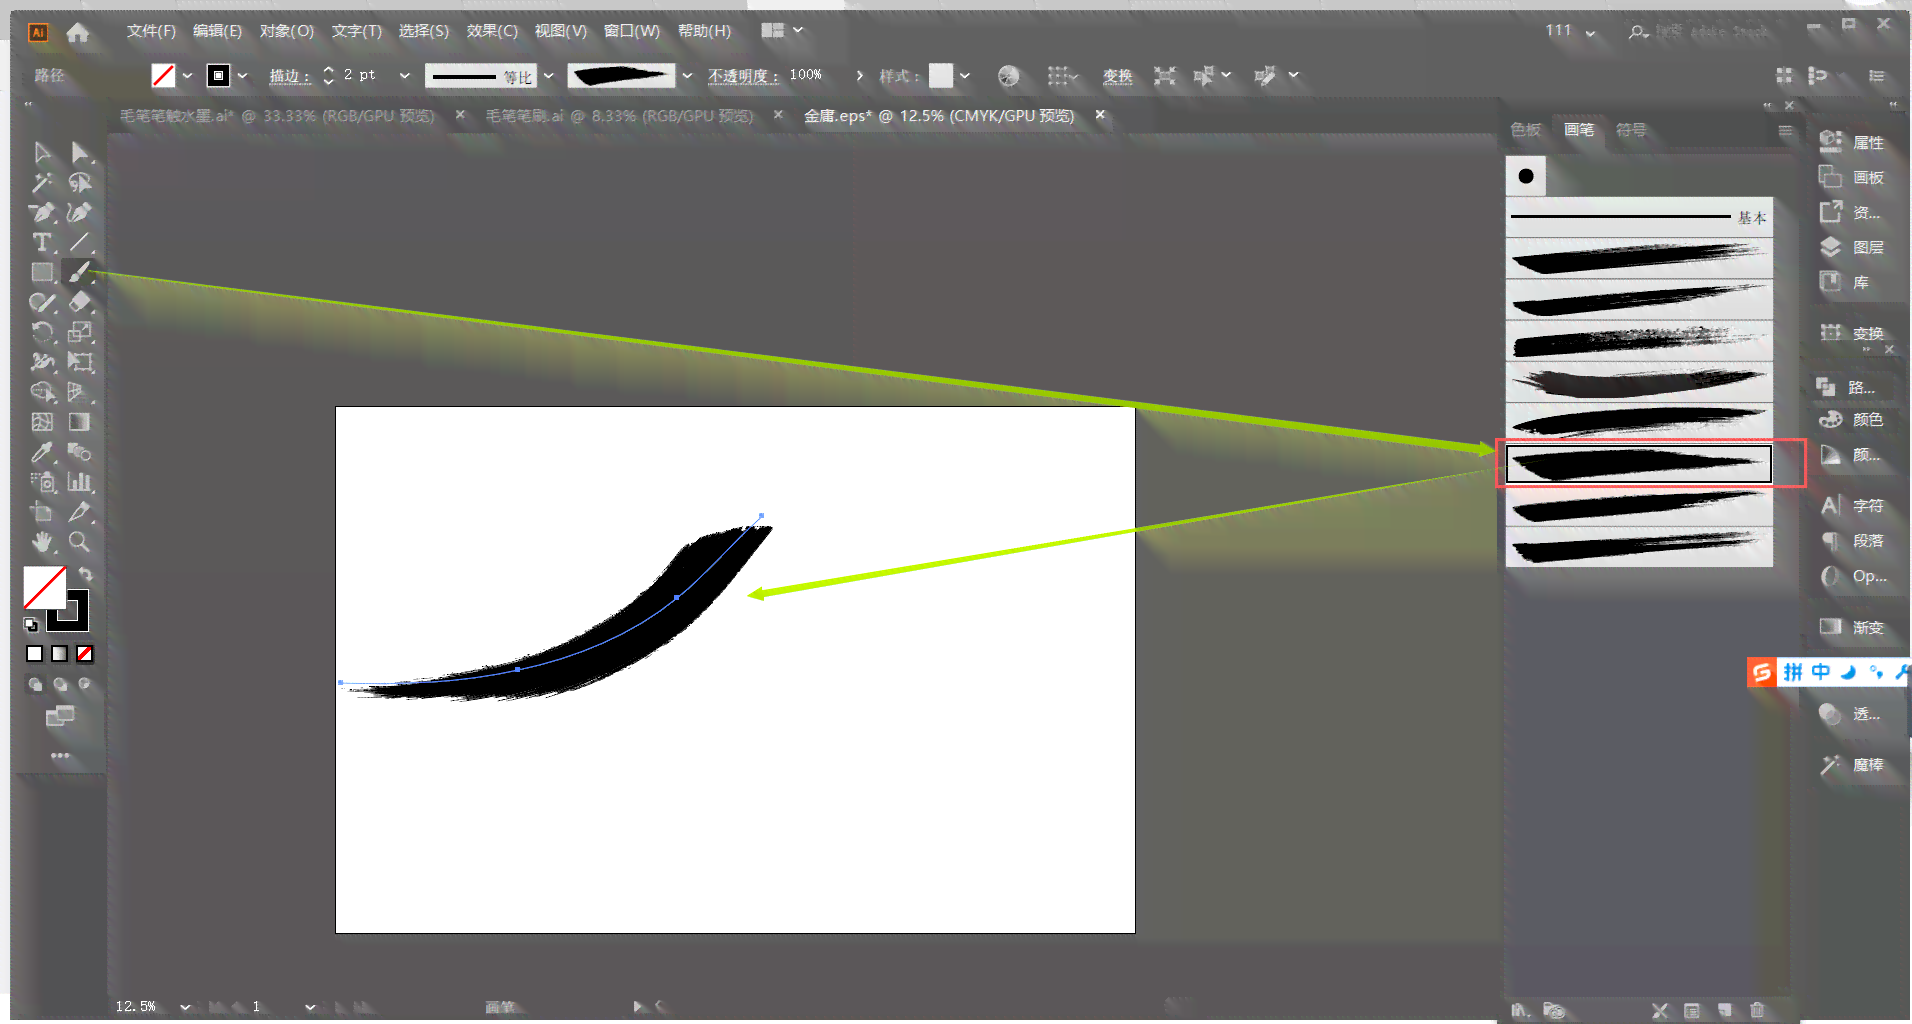
Task: Click the style swatch in control bar
Action: coord(941,76)
